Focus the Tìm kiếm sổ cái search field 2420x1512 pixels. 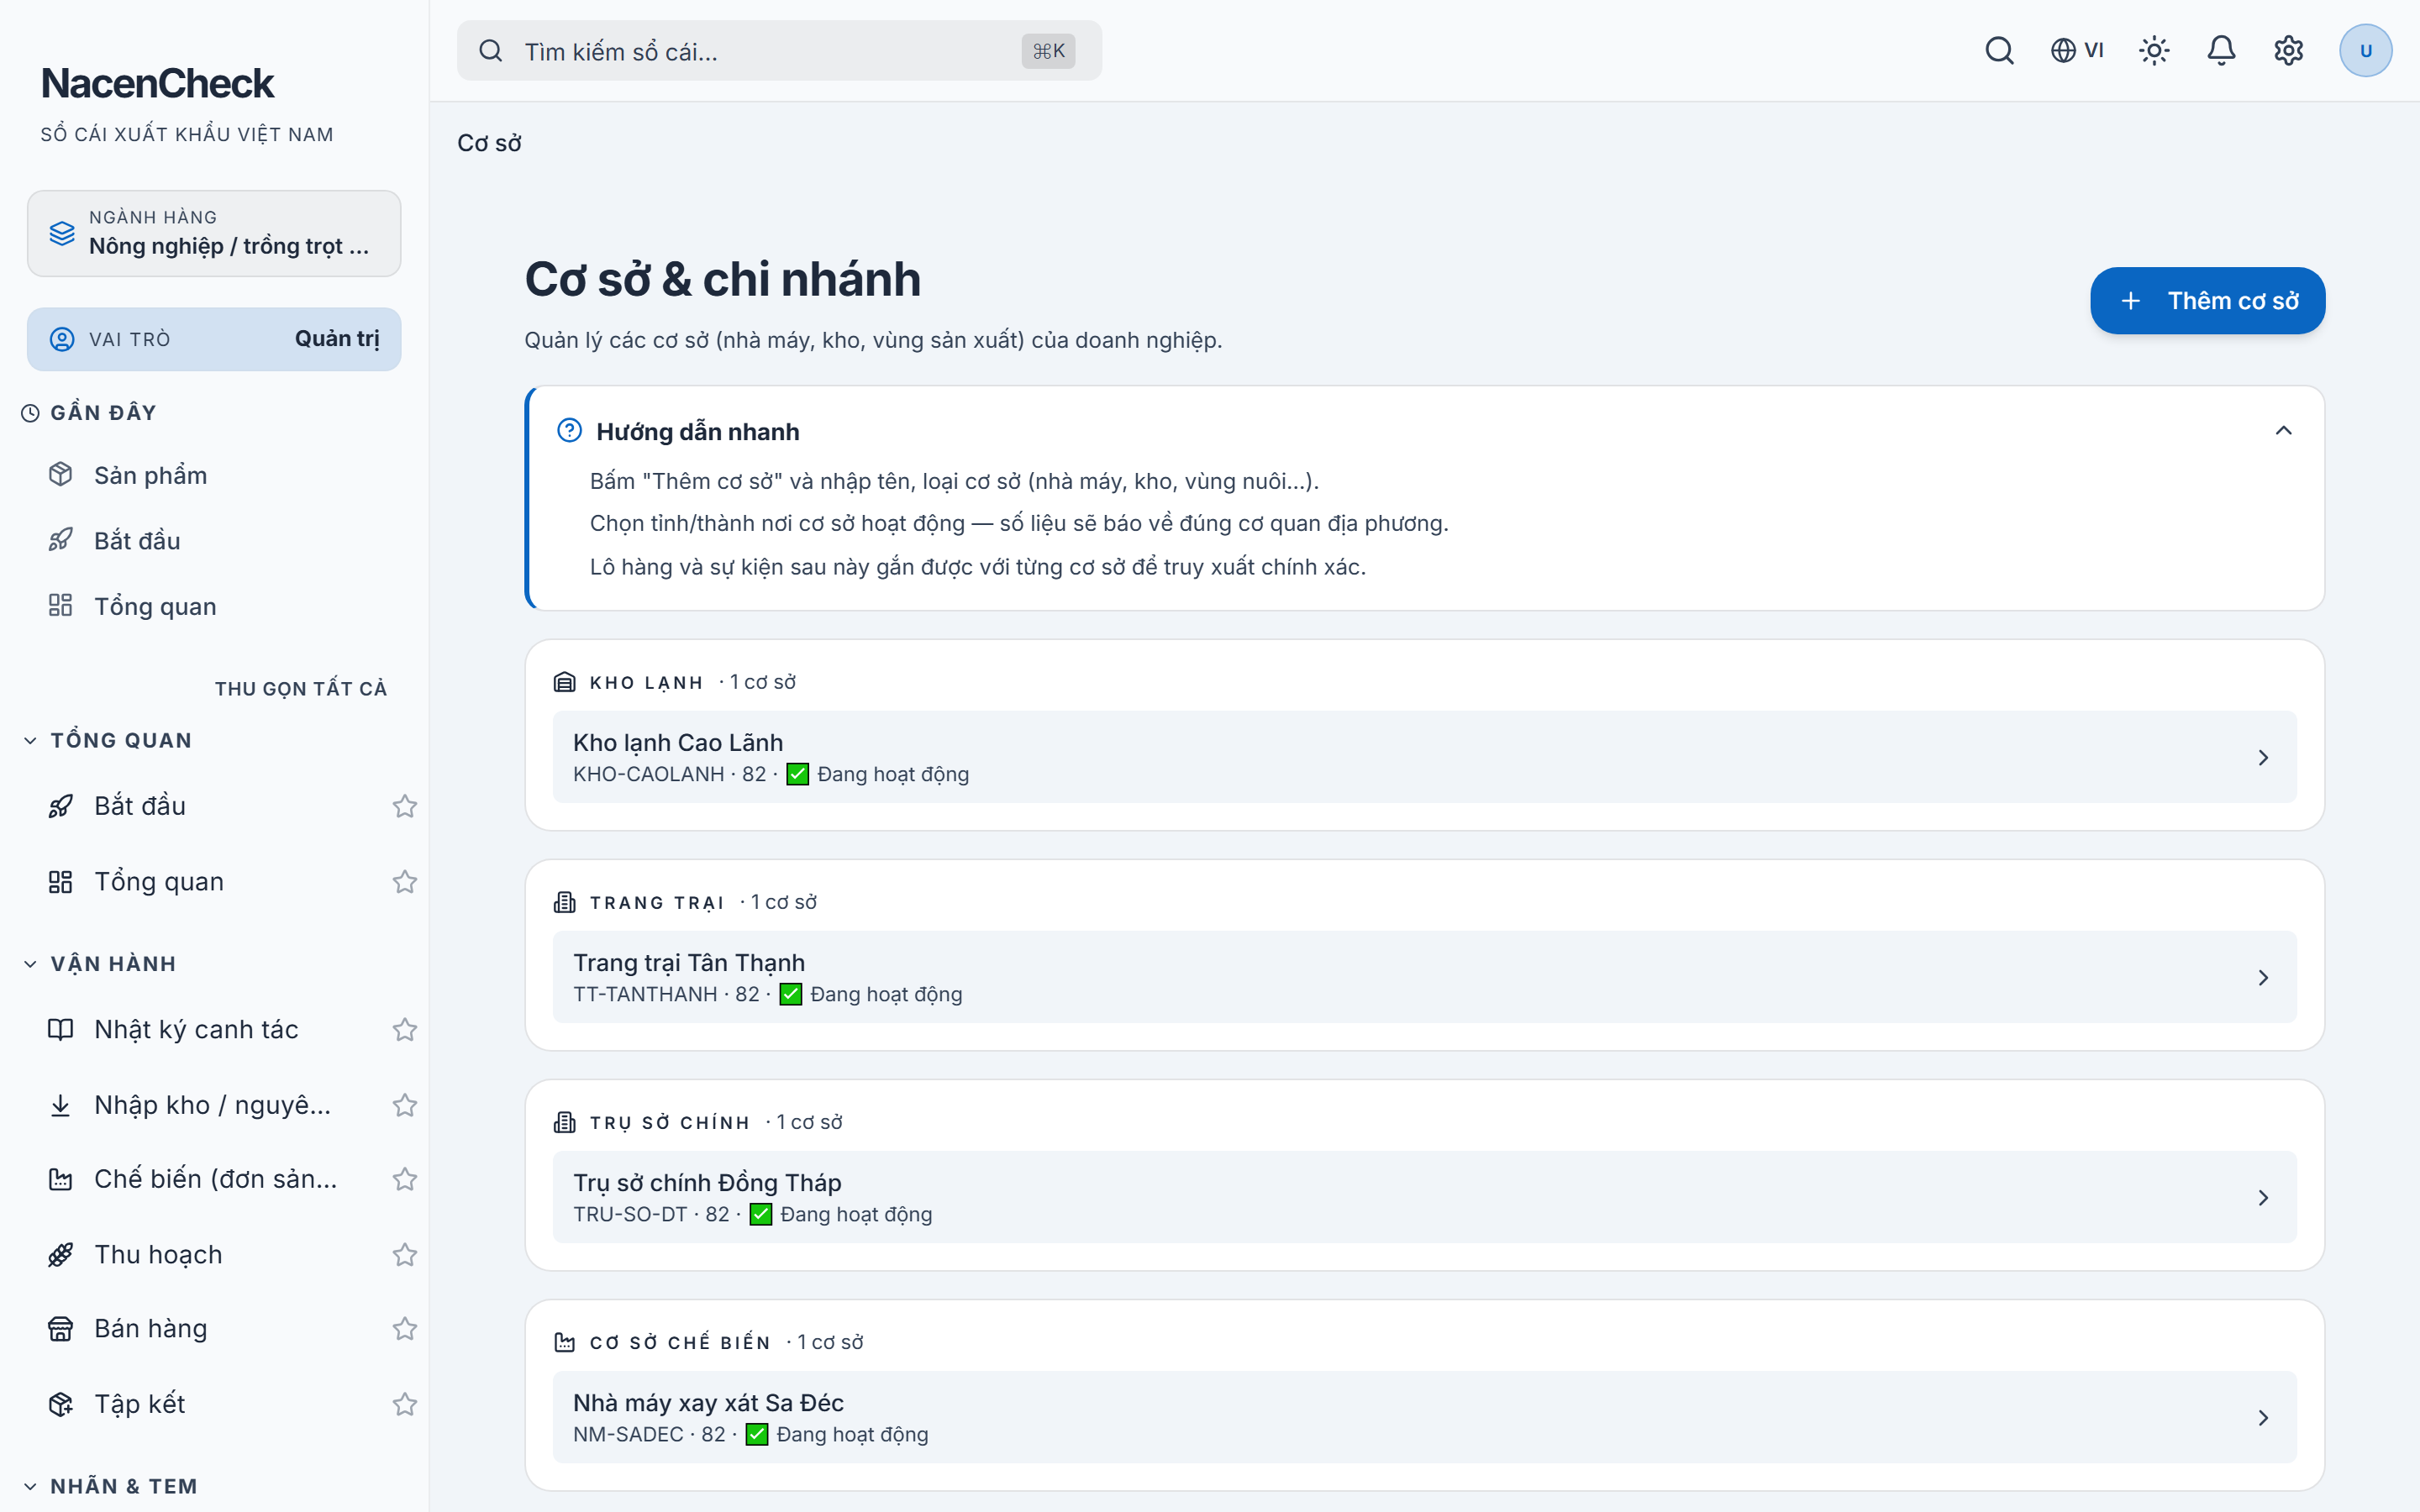[x=779, y=50]
